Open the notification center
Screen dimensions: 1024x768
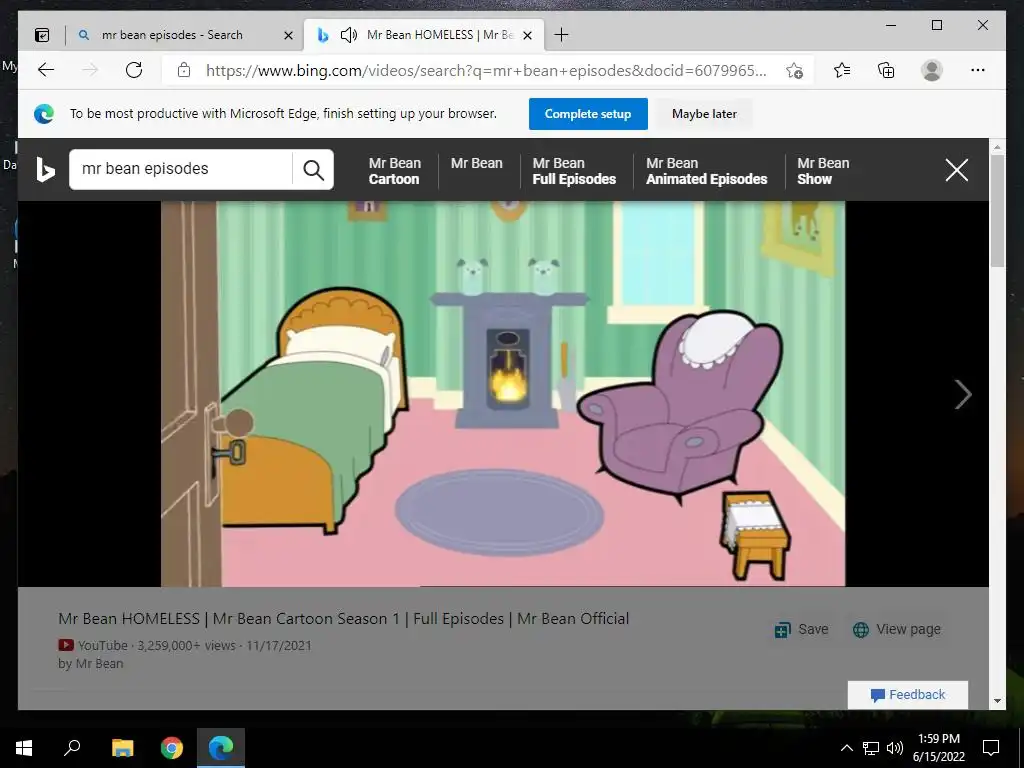coord(991,748)
